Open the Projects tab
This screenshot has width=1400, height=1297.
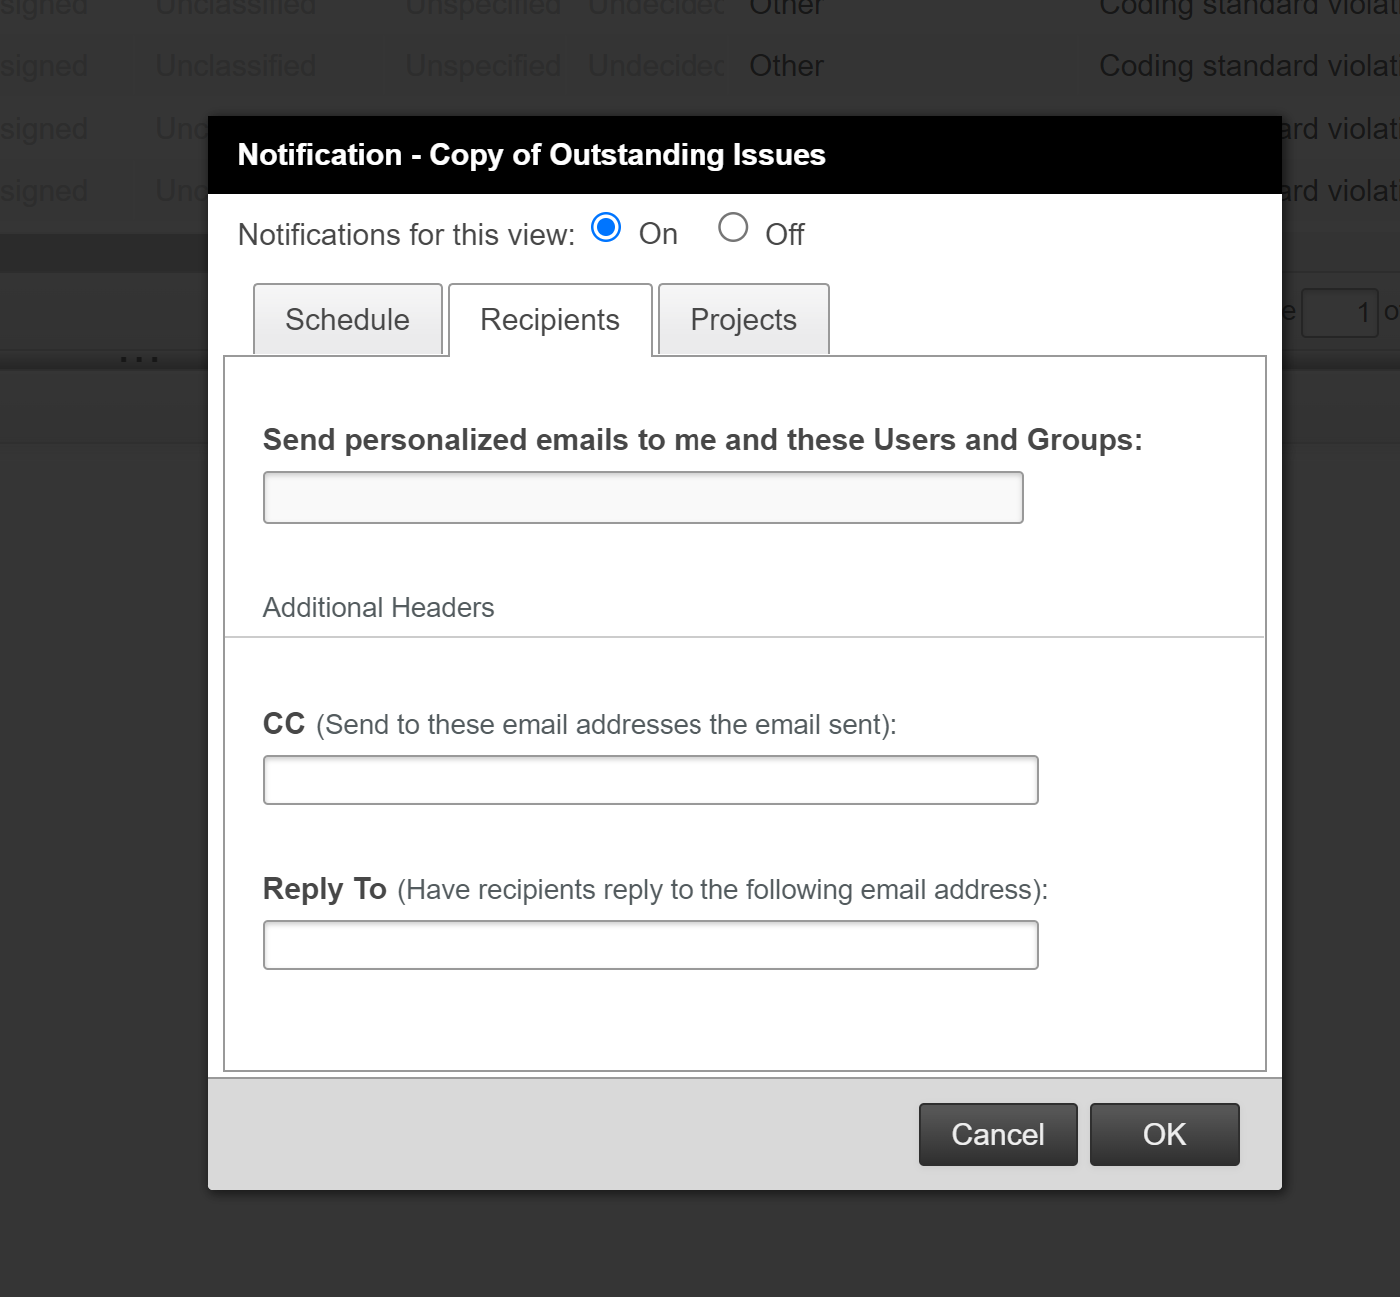743,319
